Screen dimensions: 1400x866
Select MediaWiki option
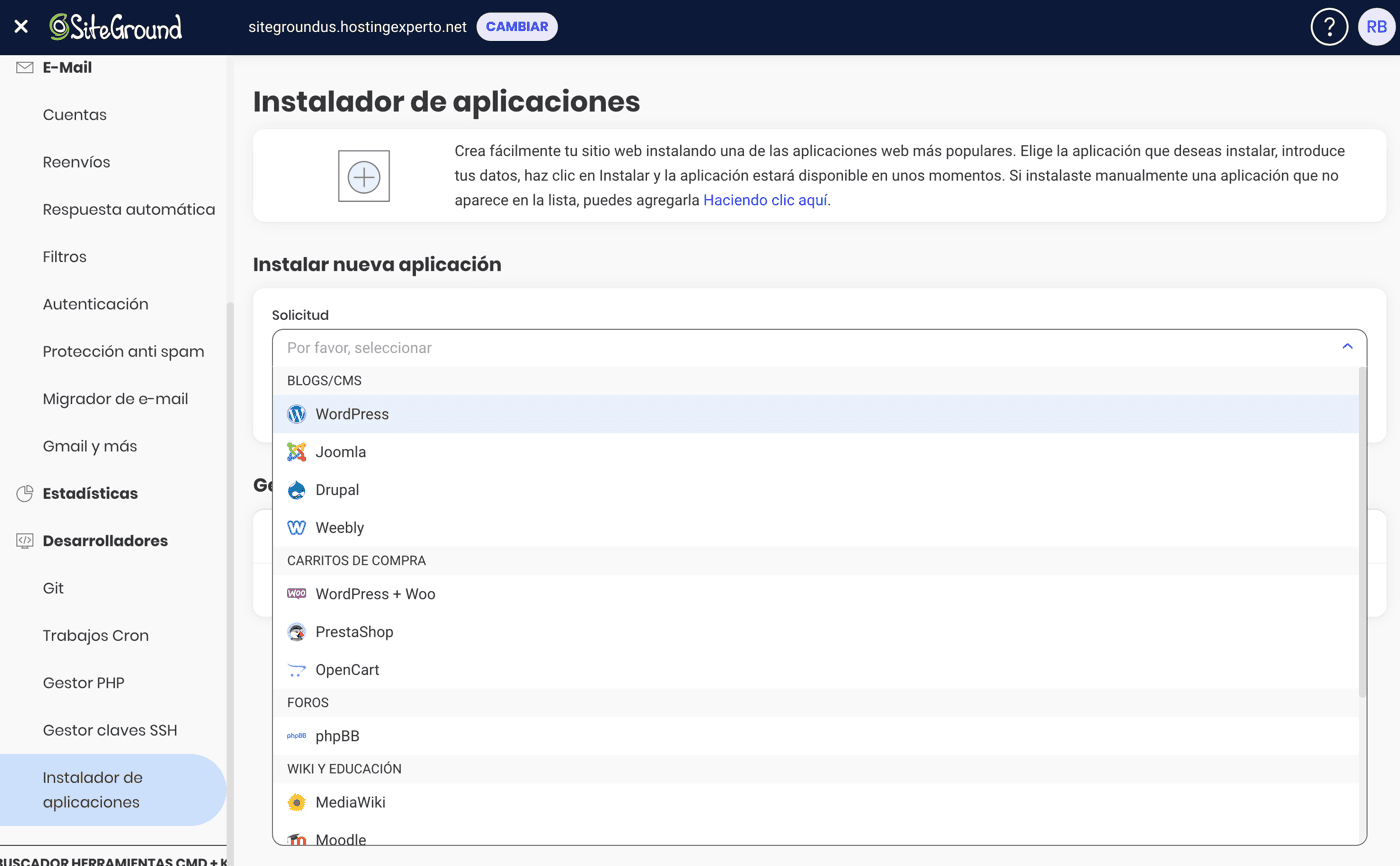[x=816, y=802]
